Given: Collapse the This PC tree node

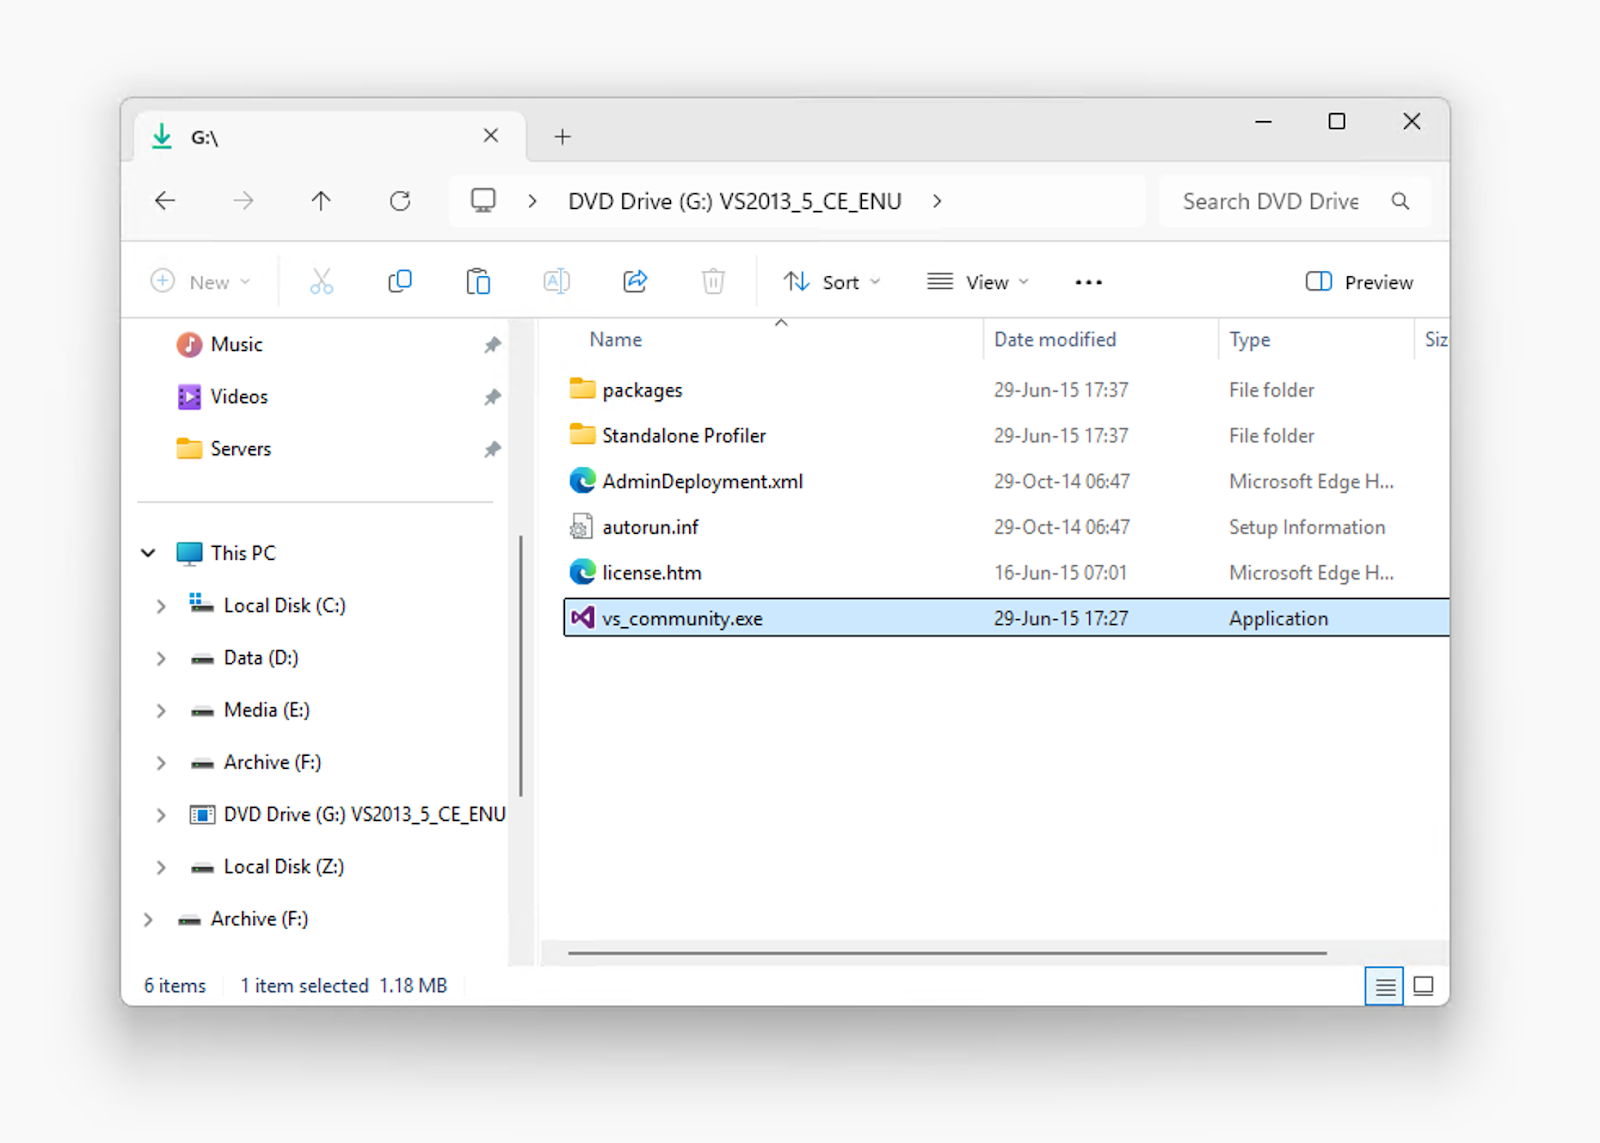Looking at the screenshot, I should coord(148,553).
